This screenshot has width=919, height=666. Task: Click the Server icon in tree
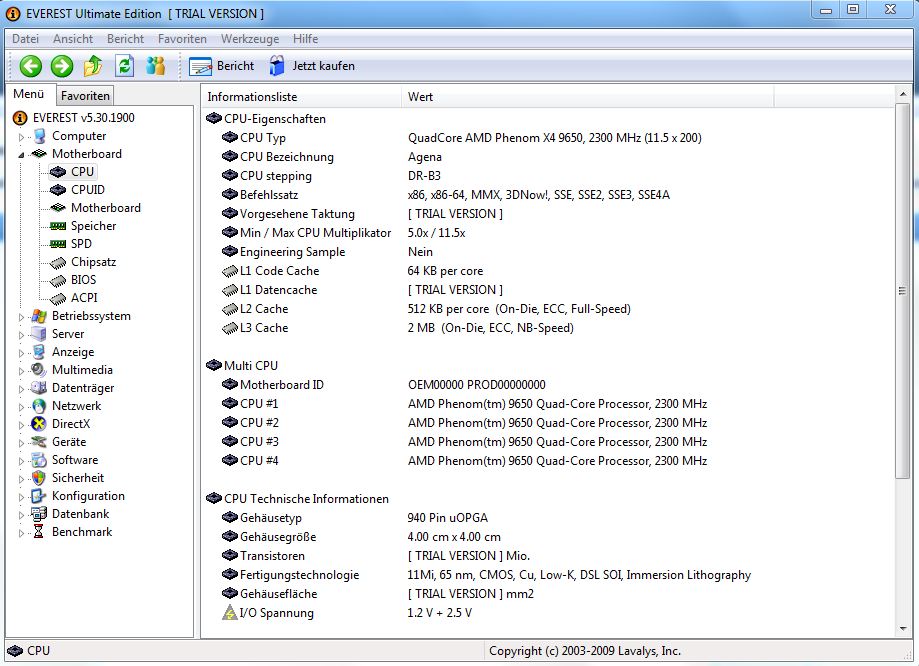39,334
